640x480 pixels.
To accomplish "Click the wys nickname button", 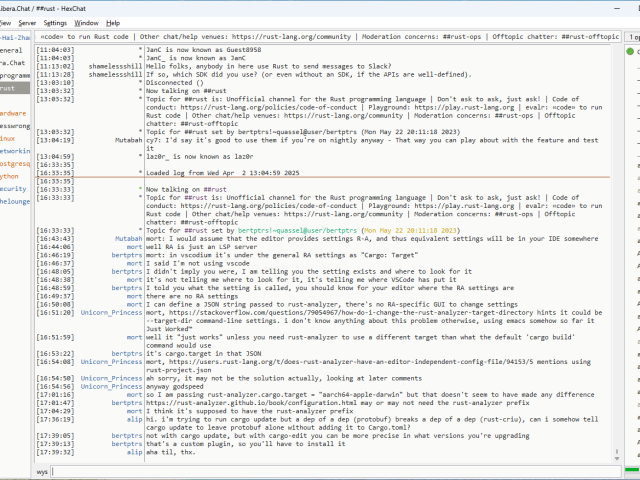I will (x=43, y=469).
